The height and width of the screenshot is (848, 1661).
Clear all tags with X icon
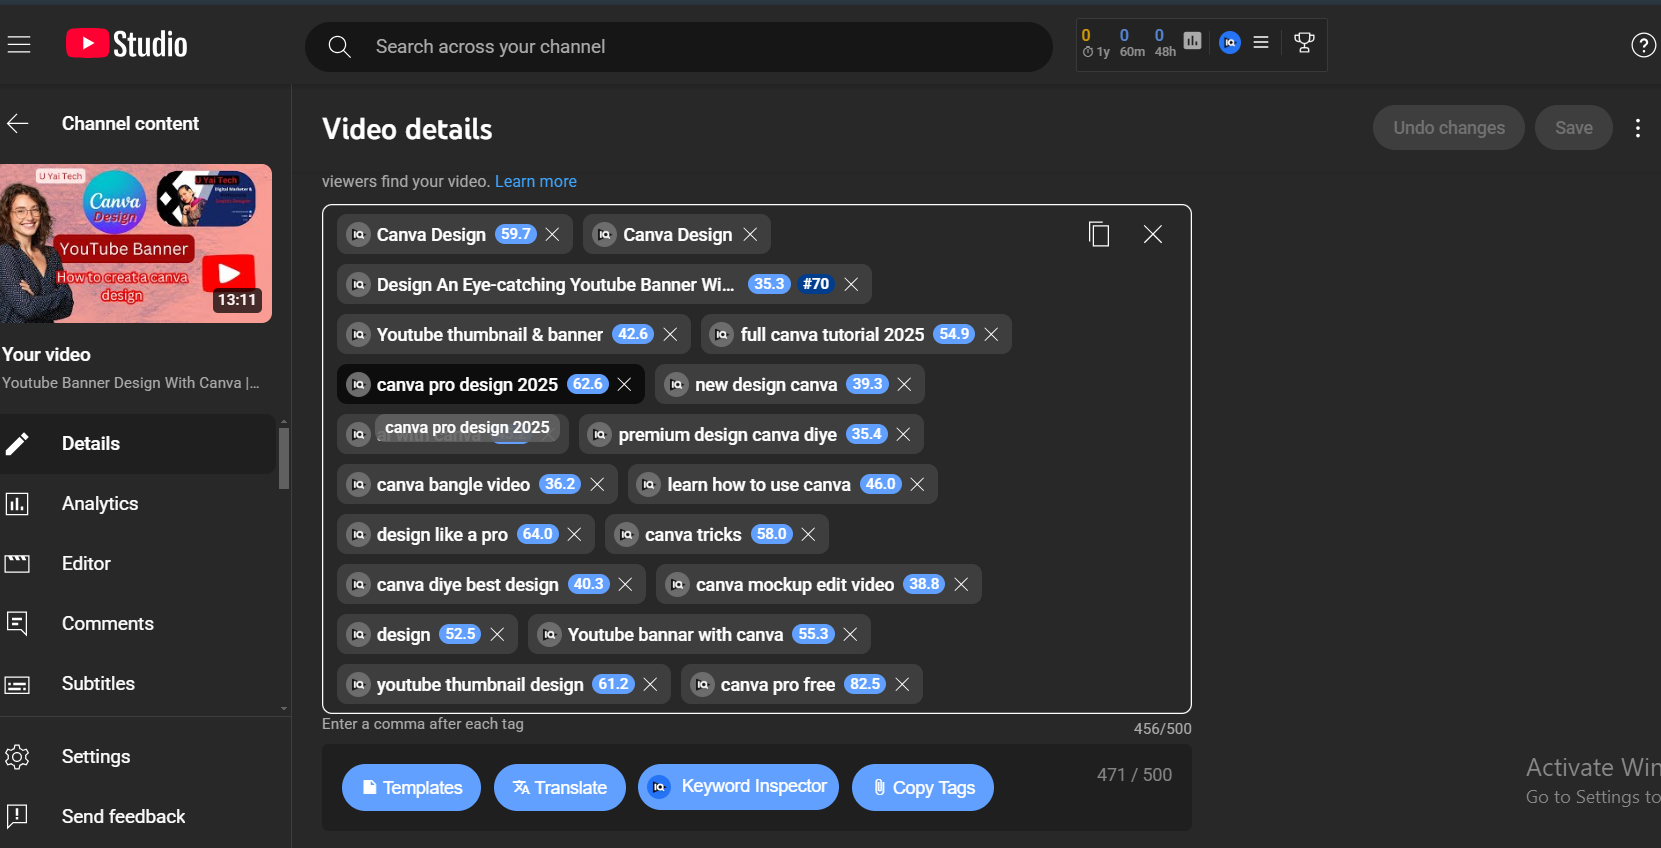[1153, 234]
